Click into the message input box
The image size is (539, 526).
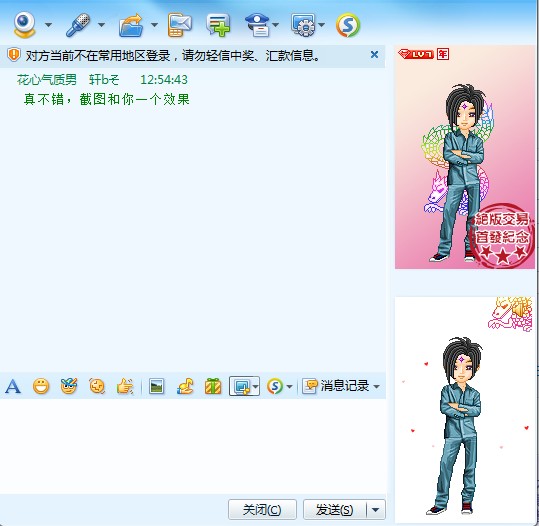pos(192,446)
